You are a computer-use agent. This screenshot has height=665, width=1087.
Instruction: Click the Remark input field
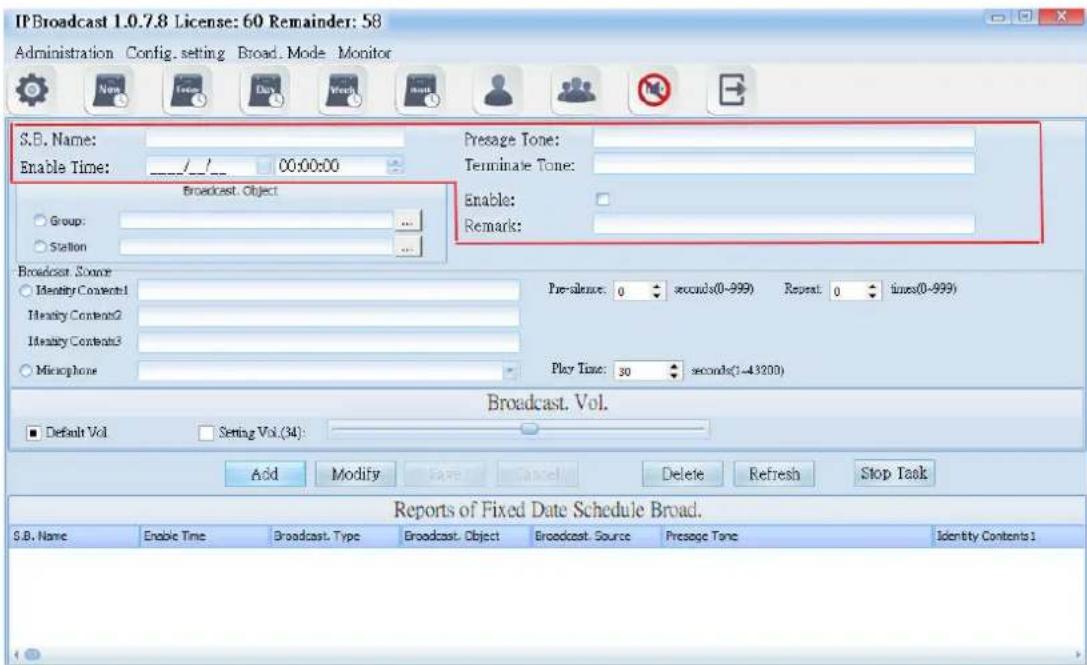pos(784,224)
